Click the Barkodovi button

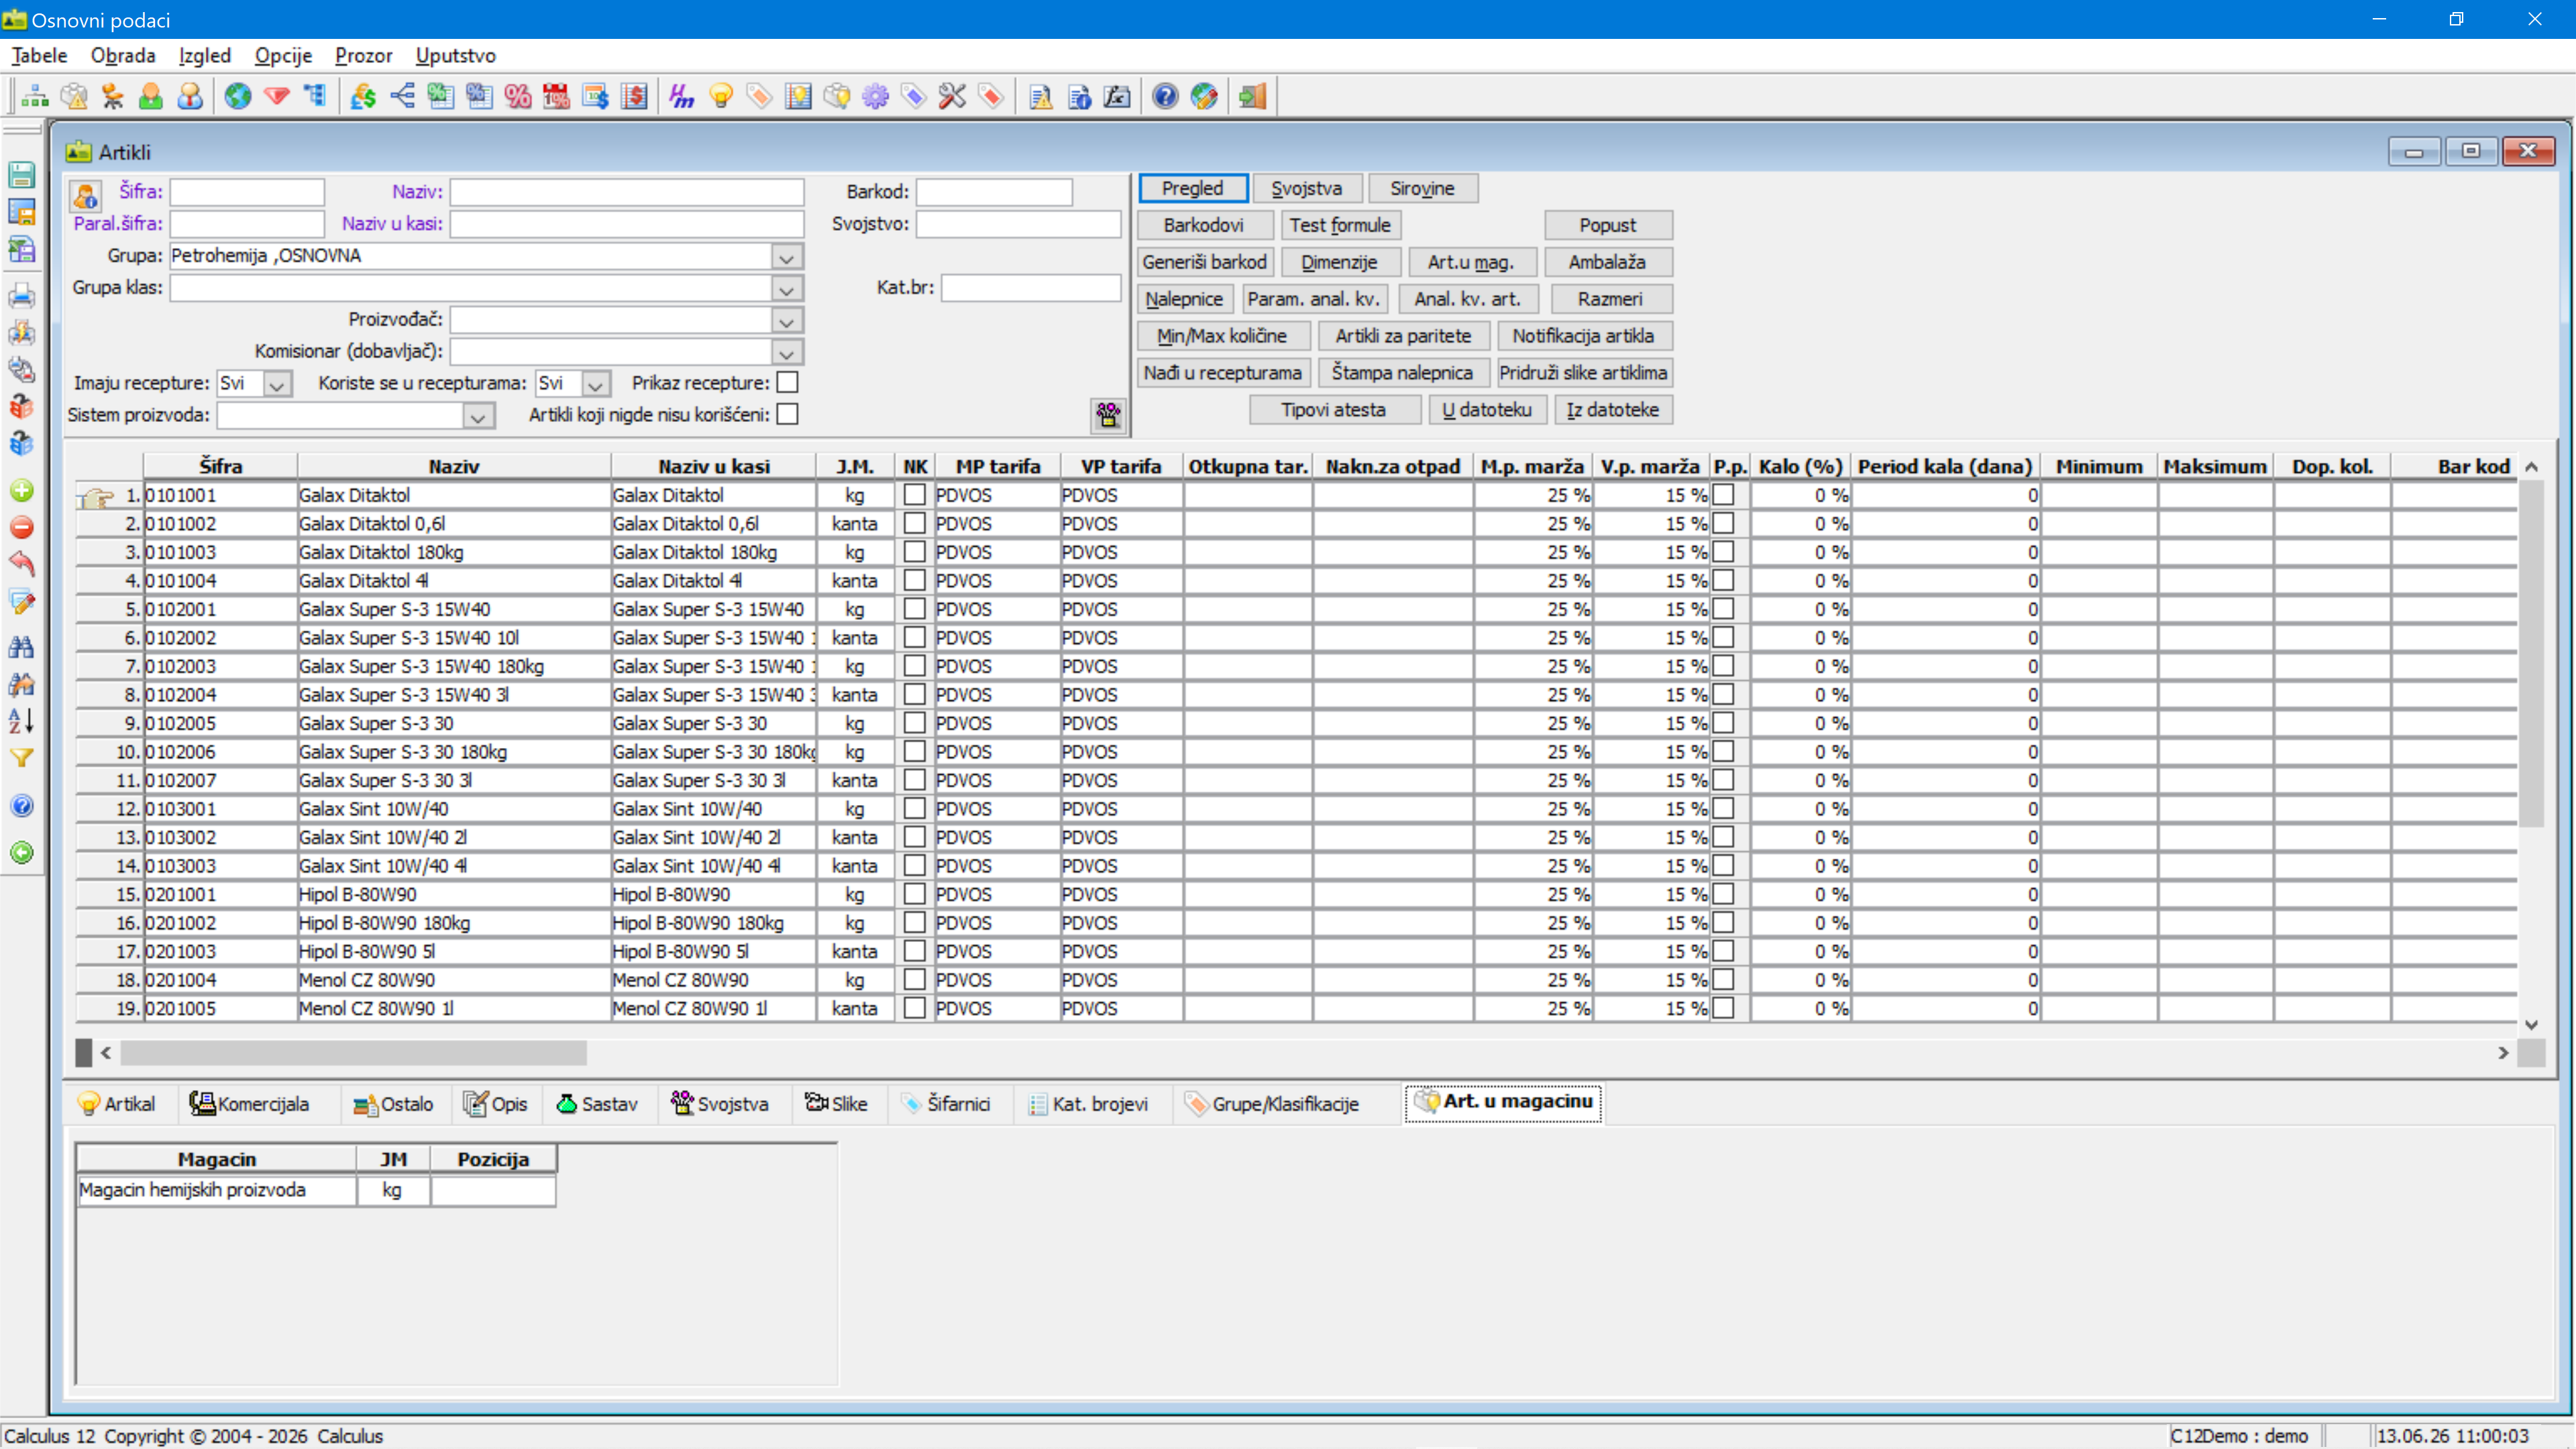1204,225
